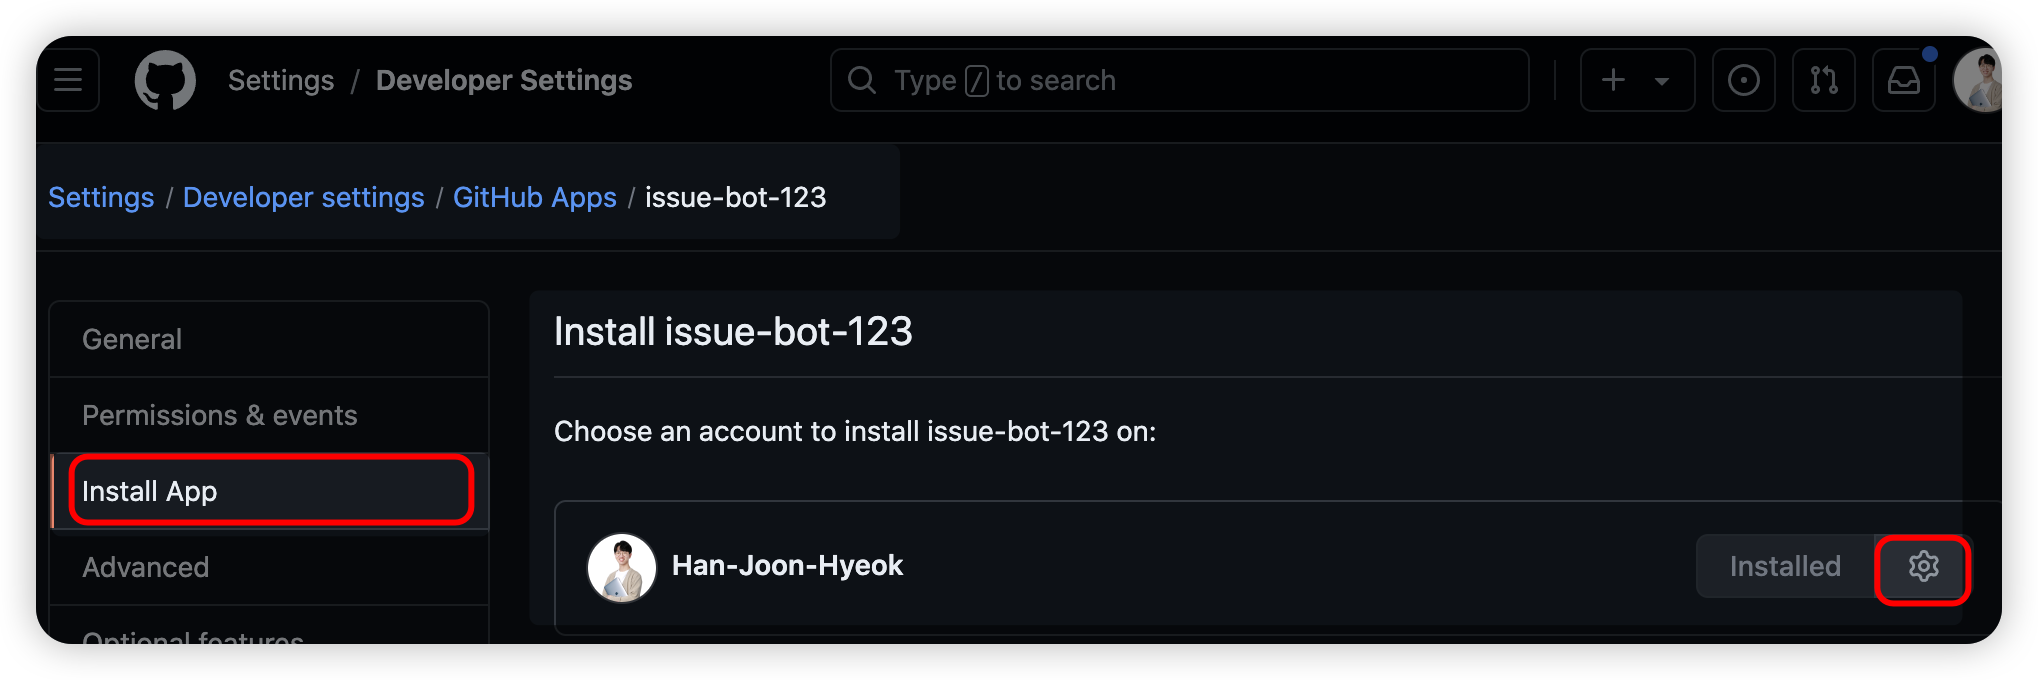Click the gear icon beside Installed
This screenshot has width=2038, height=680.
[x=1923, y=567]
